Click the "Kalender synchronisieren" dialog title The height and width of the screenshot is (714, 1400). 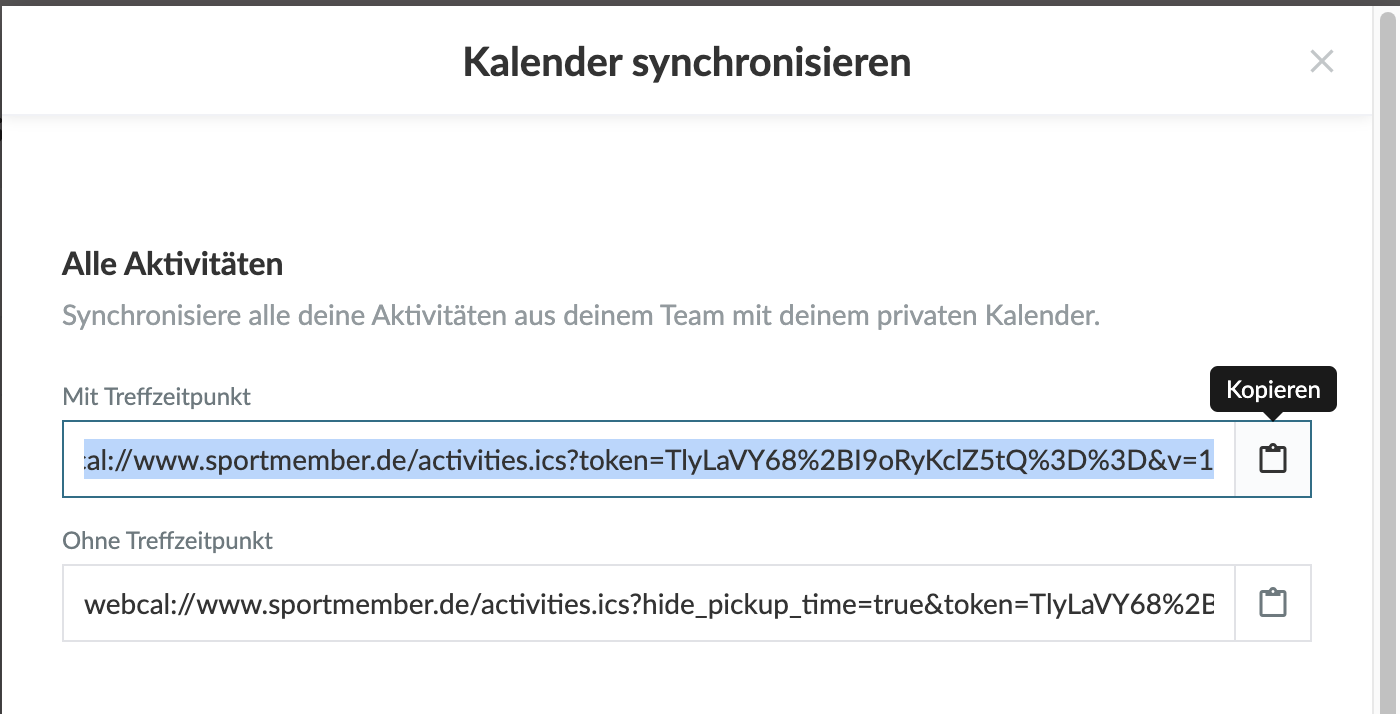(x=686, y=62)
